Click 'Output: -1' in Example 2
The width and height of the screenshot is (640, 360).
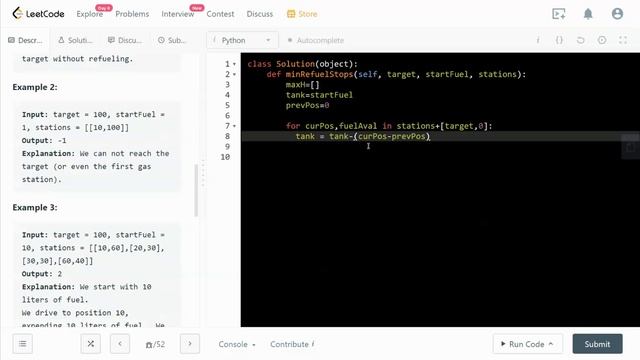pos(44,140)
